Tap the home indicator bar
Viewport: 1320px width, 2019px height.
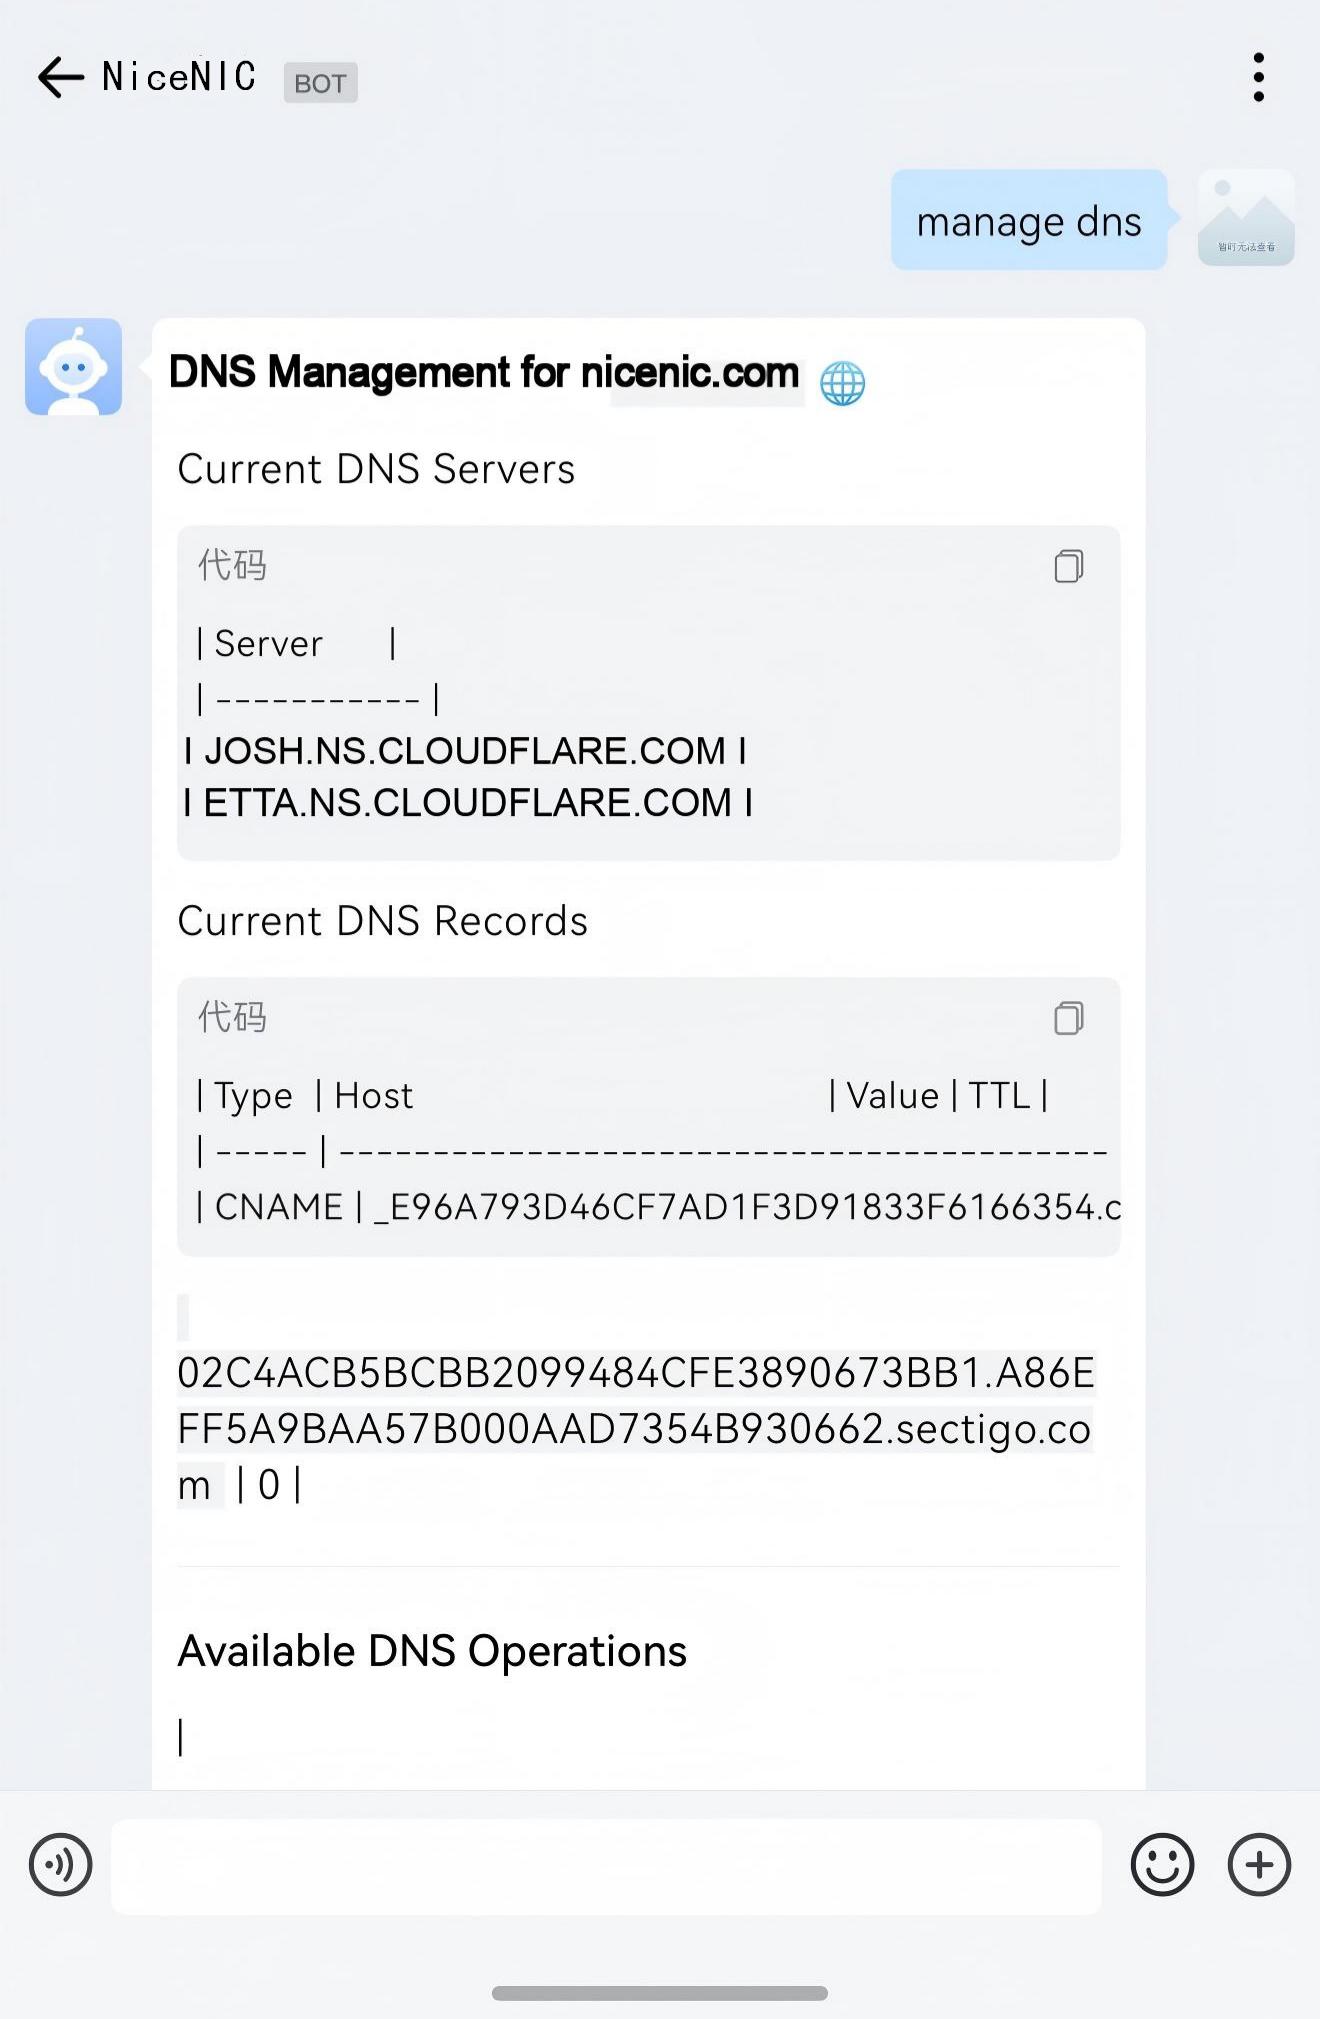(660, 1993)
